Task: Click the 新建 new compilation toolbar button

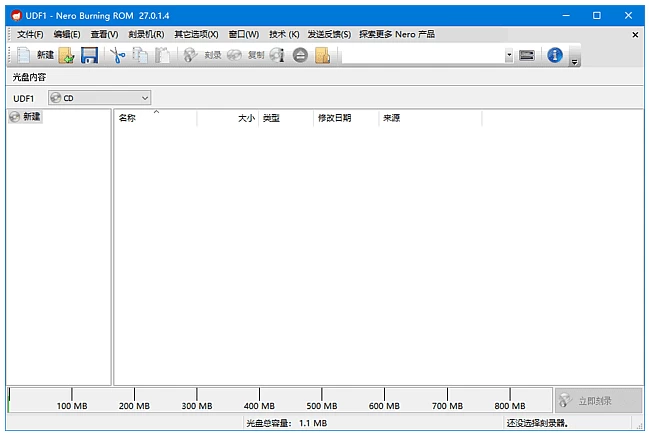Action: click(x=35, y=56)
